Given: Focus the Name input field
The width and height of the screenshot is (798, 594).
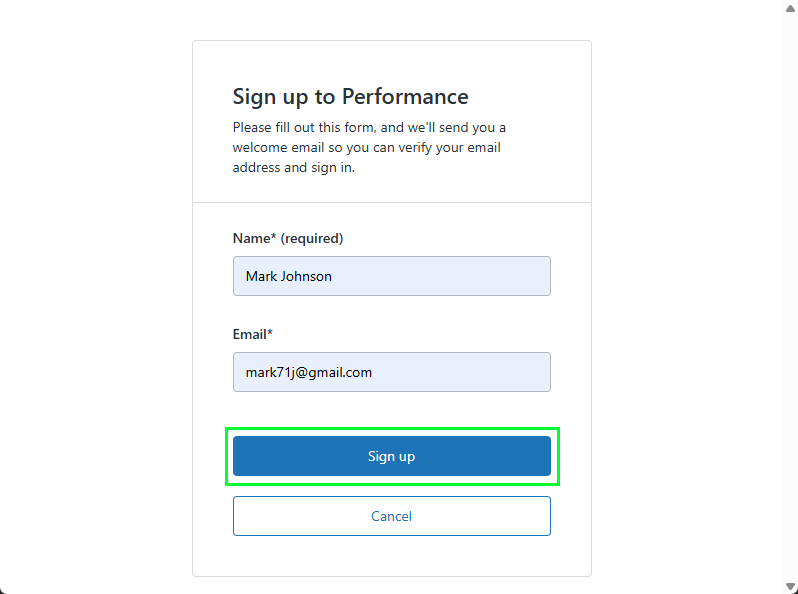Looking at the screenshot, I should coord(391,276).
